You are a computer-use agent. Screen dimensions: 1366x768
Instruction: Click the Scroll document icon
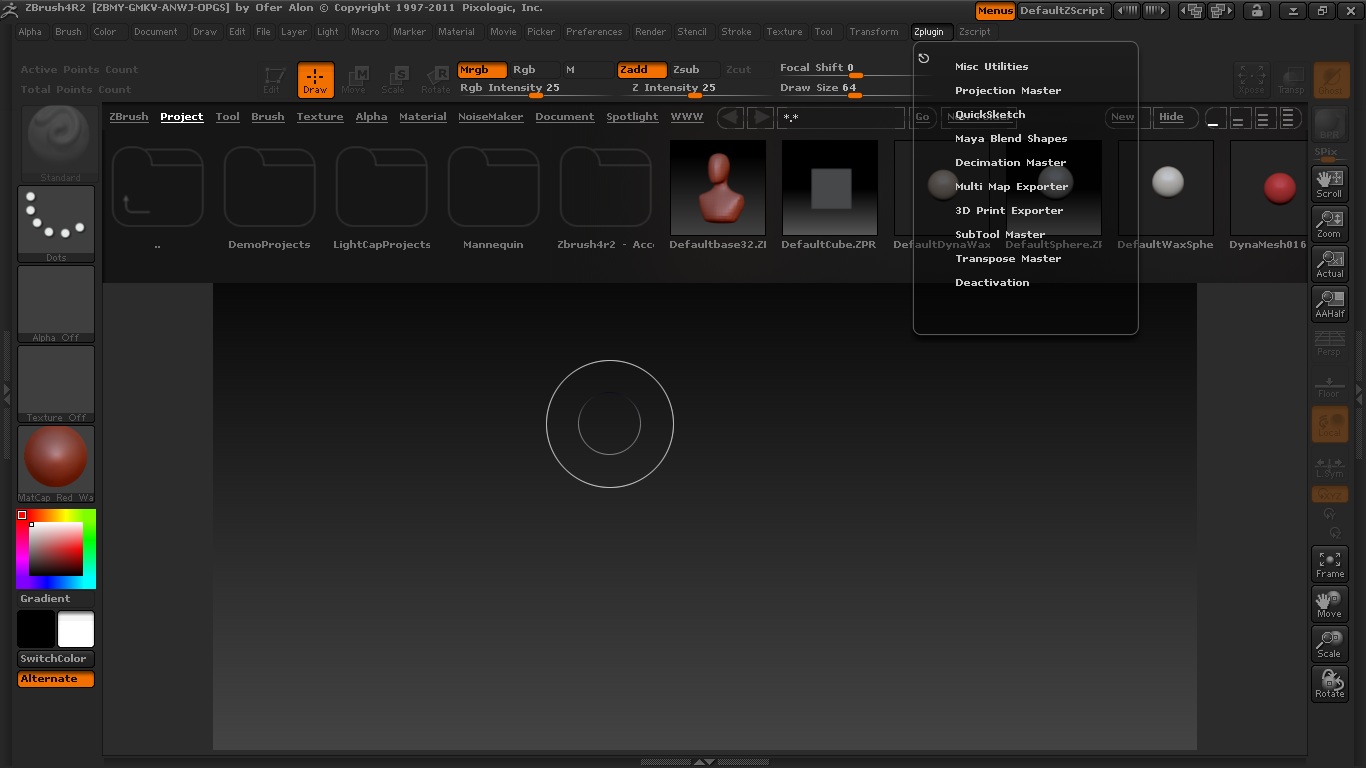[1329, 184]
